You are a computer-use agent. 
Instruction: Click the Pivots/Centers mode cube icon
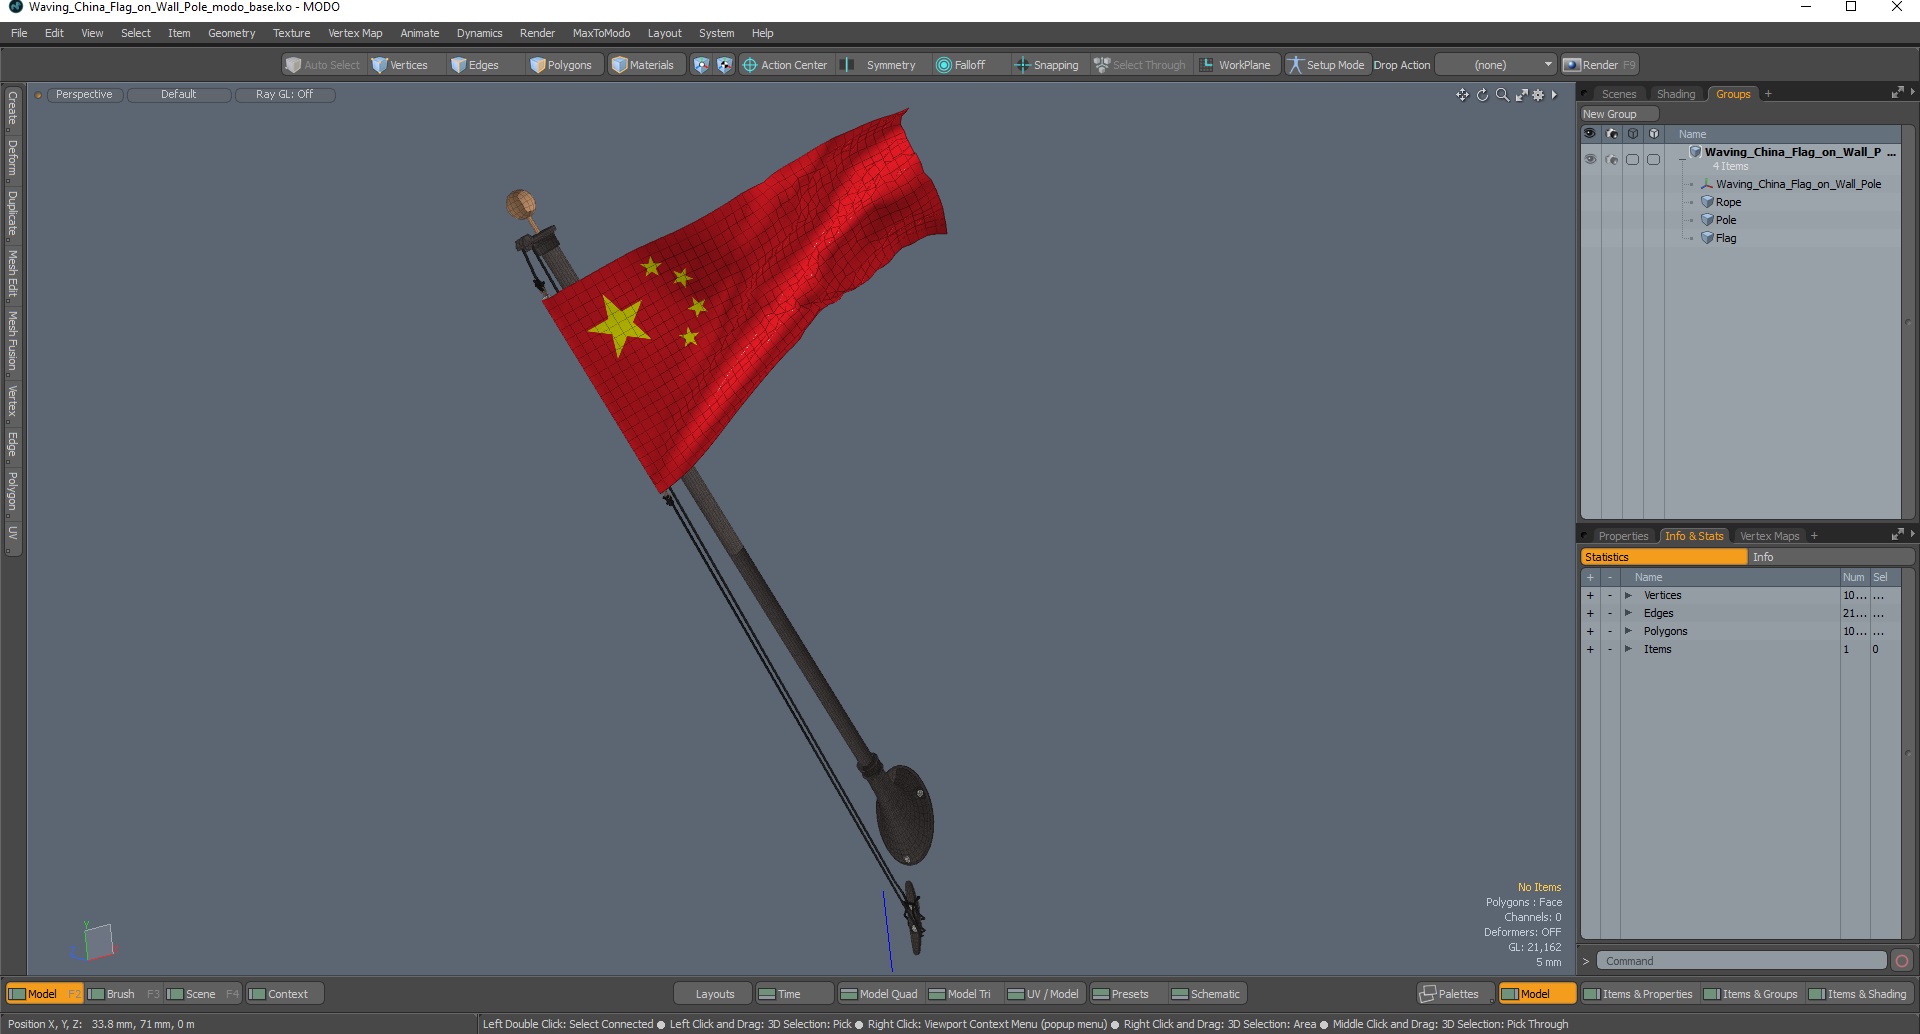pos(725,65)
